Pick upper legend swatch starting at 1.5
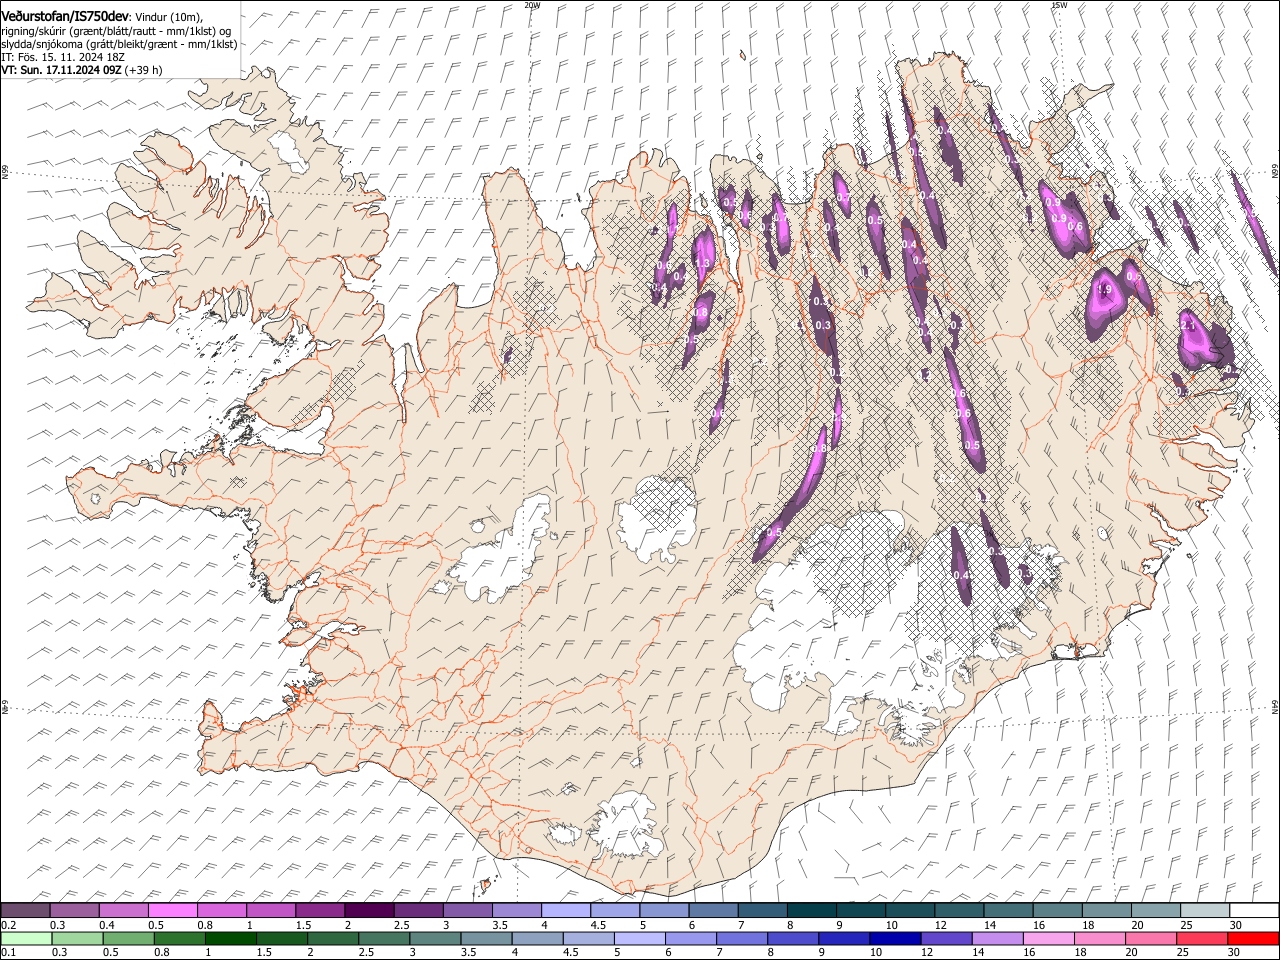The image size is (1280, 960). [320, 911]
